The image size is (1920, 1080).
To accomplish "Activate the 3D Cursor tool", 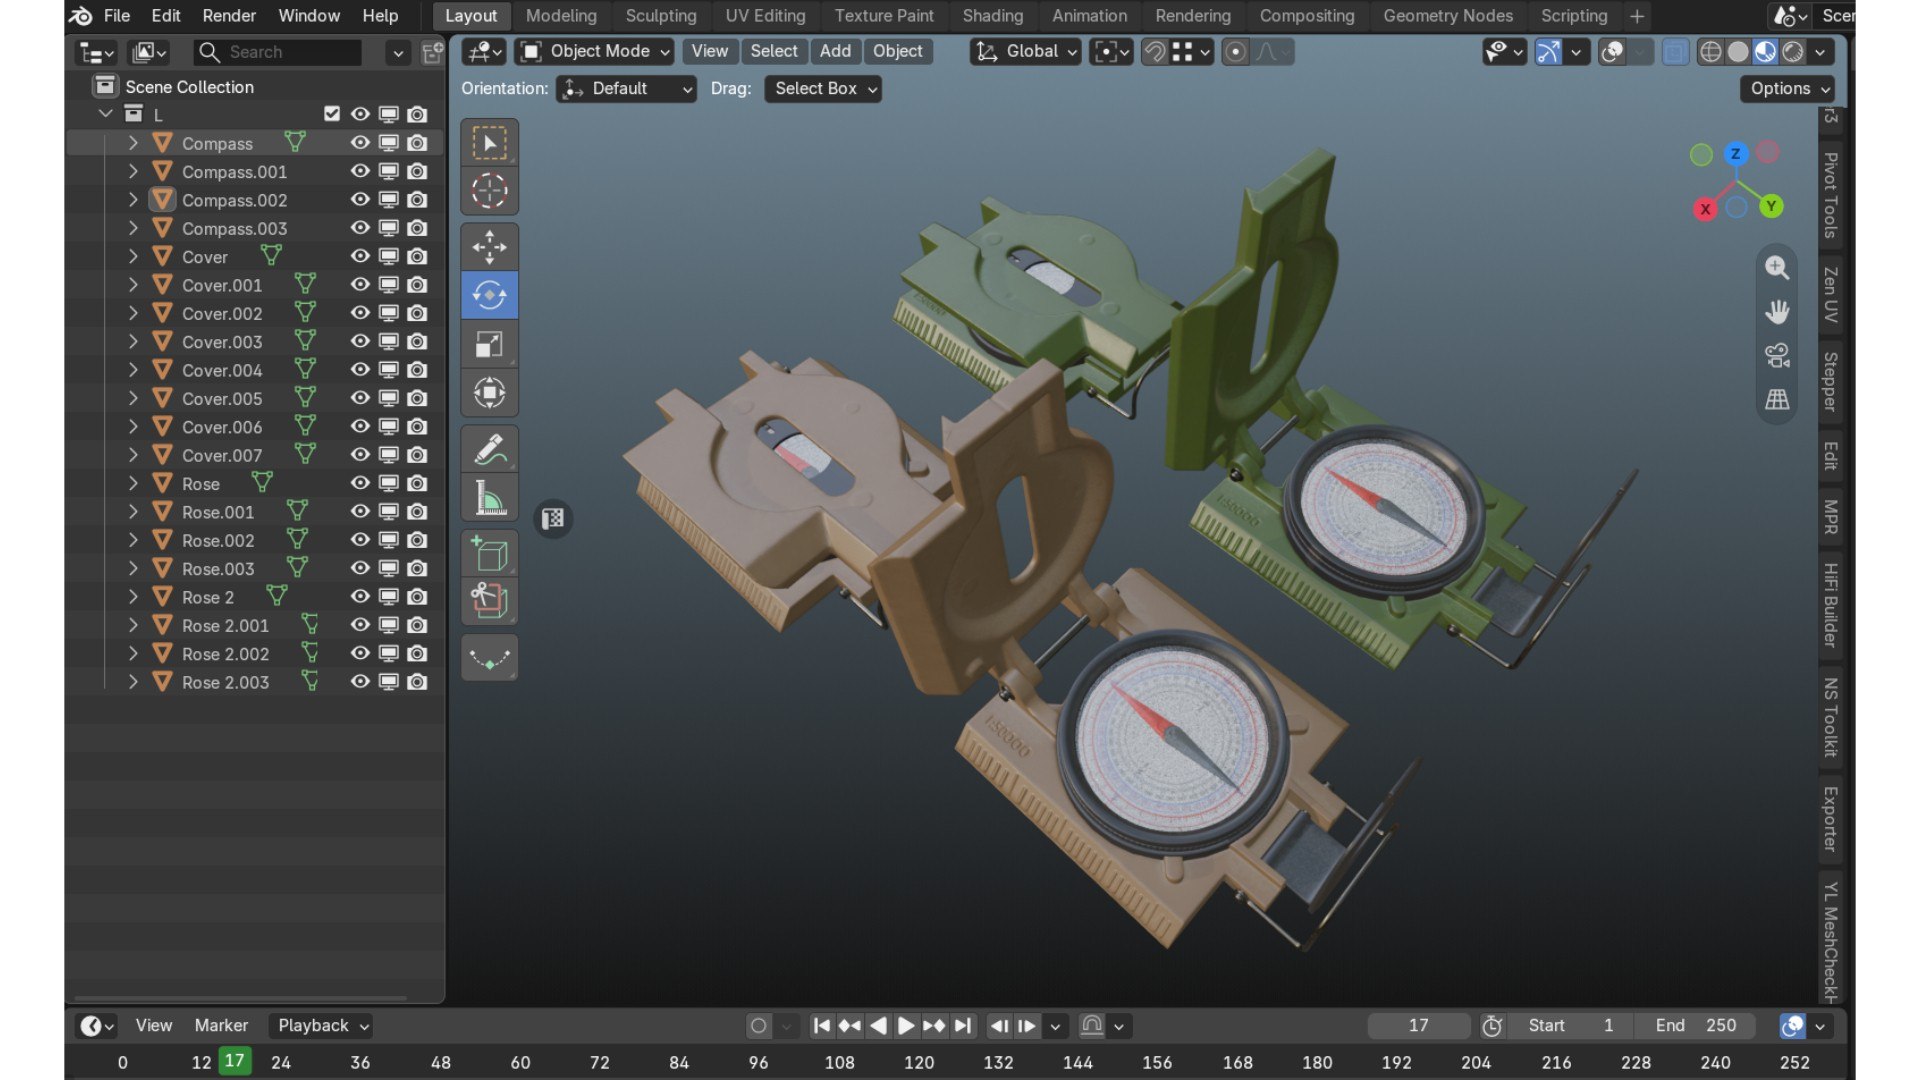I will [x=489, y=191].
